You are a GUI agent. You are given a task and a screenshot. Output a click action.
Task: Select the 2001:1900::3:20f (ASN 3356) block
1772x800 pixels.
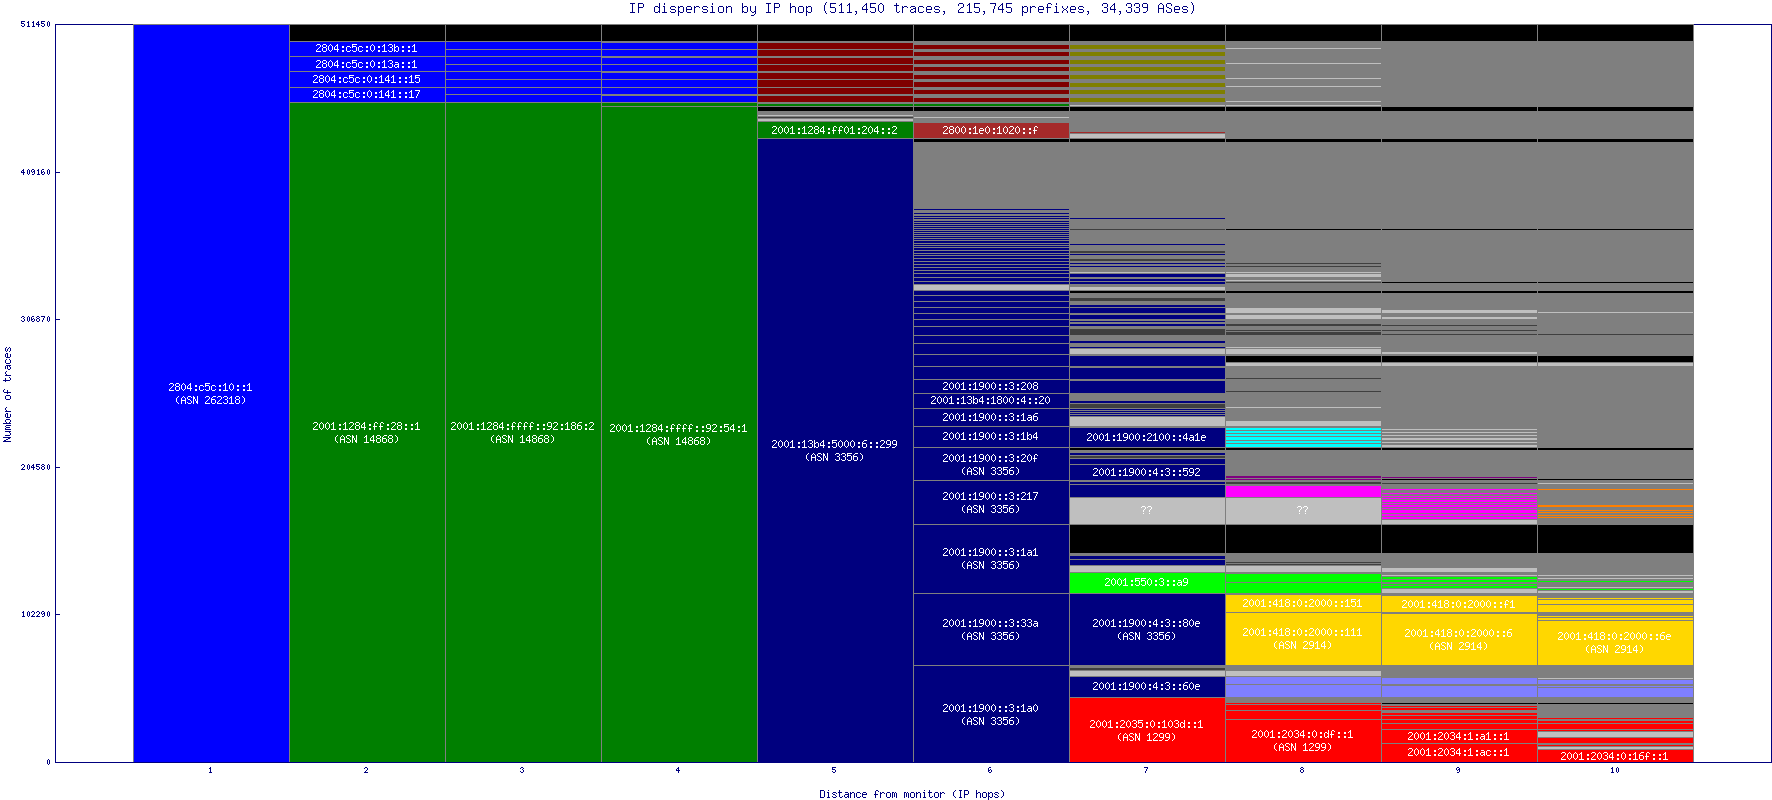point(991,464)
